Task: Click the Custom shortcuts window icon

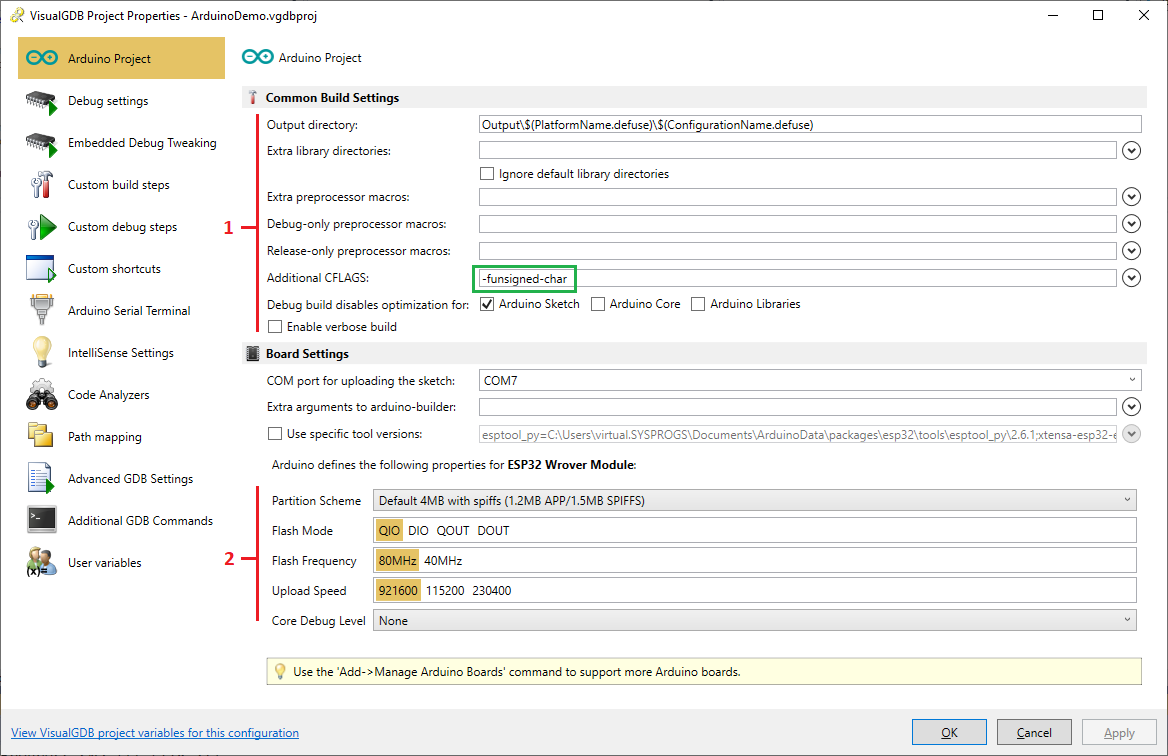Action: [41, 269]
